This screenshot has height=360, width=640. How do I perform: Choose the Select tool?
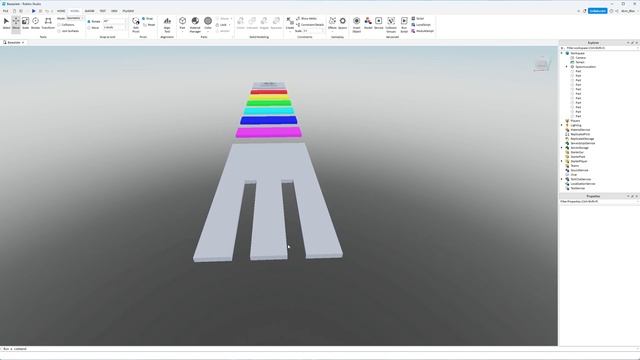[6, 23]
